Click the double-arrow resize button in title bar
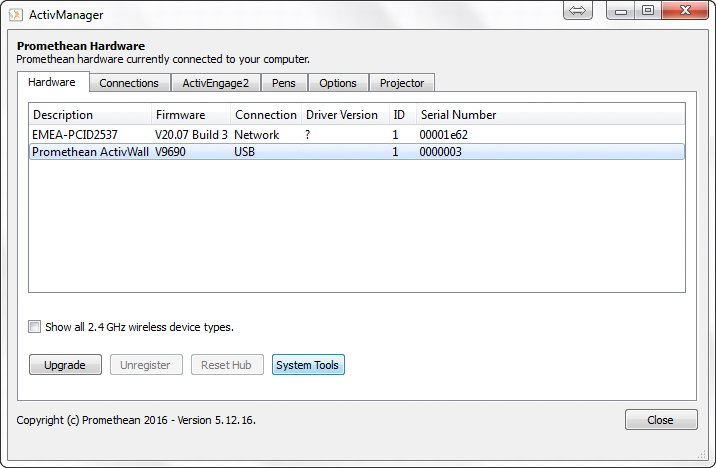This screenshot has height=468, width=716. 578,10
